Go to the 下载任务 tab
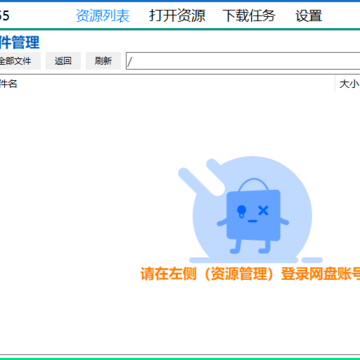Screen dimensions: 360x360 coord(249,16)
